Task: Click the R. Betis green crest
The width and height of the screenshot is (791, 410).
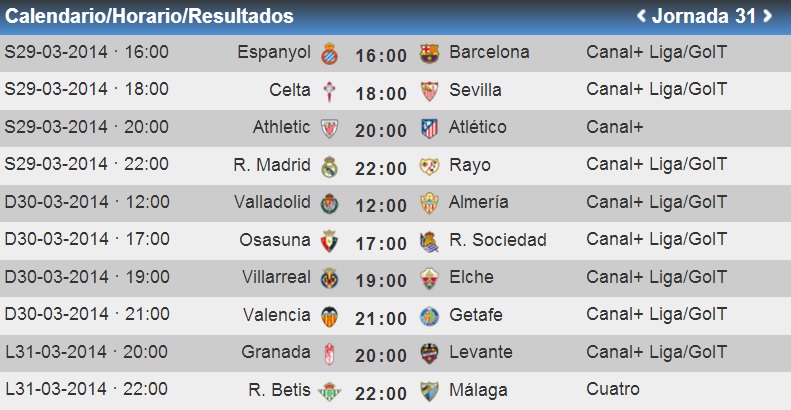Action: pyautogui.click(x=329, y=391)
